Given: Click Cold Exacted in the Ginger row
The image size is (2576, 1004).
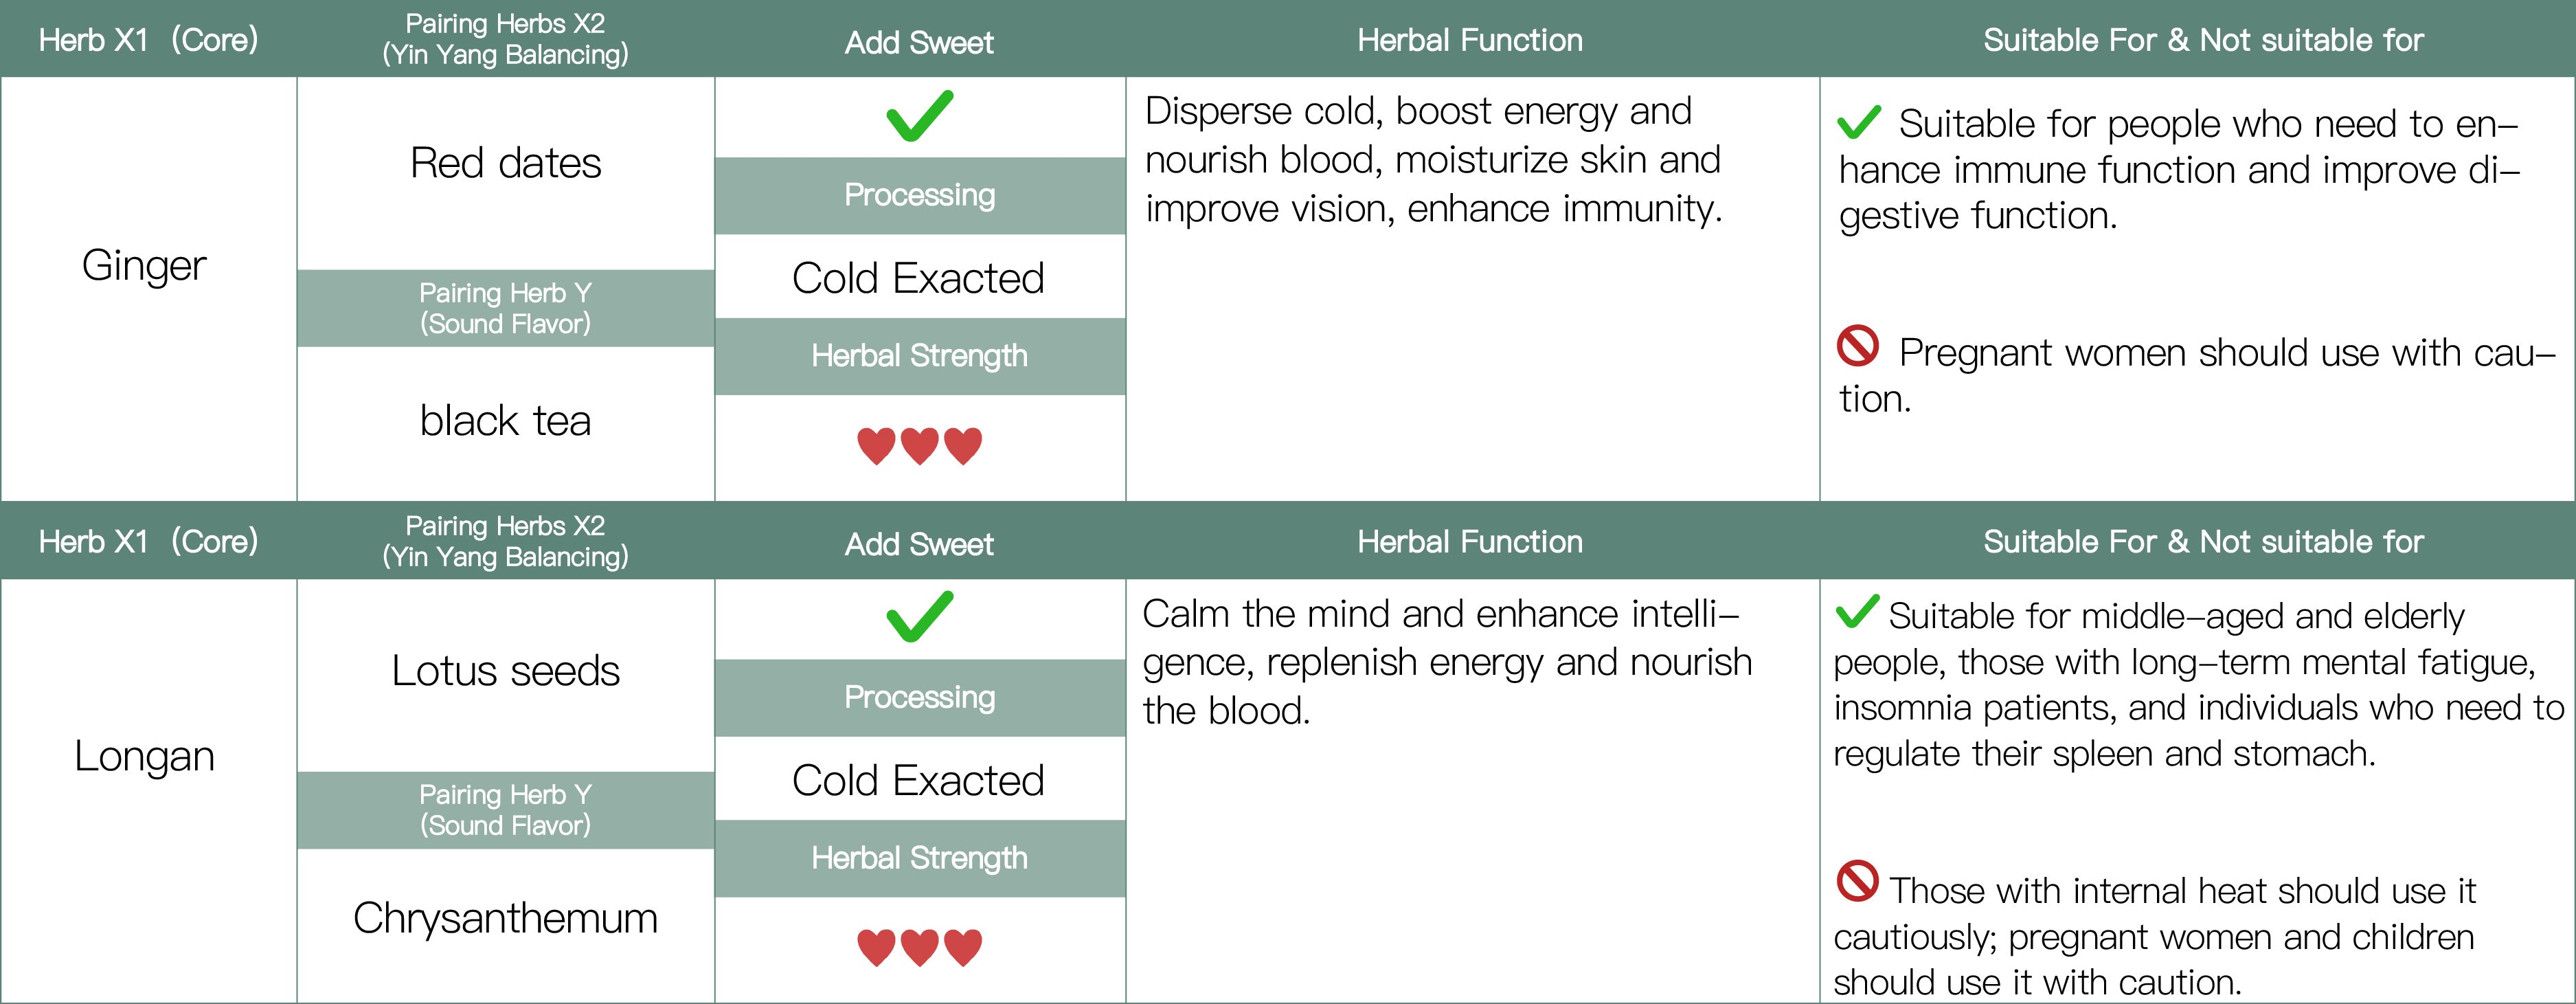Looking at the screenshot, I should (x=918, y=278).
